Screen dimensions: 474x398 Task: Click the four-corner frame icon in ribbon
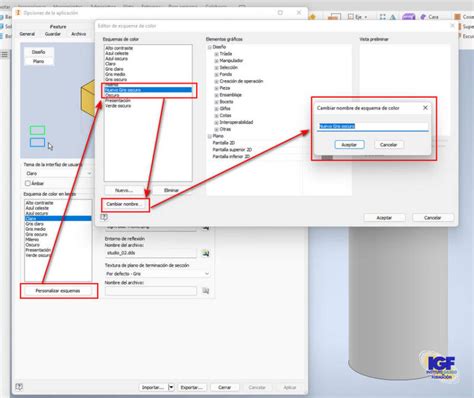point(383,17)
